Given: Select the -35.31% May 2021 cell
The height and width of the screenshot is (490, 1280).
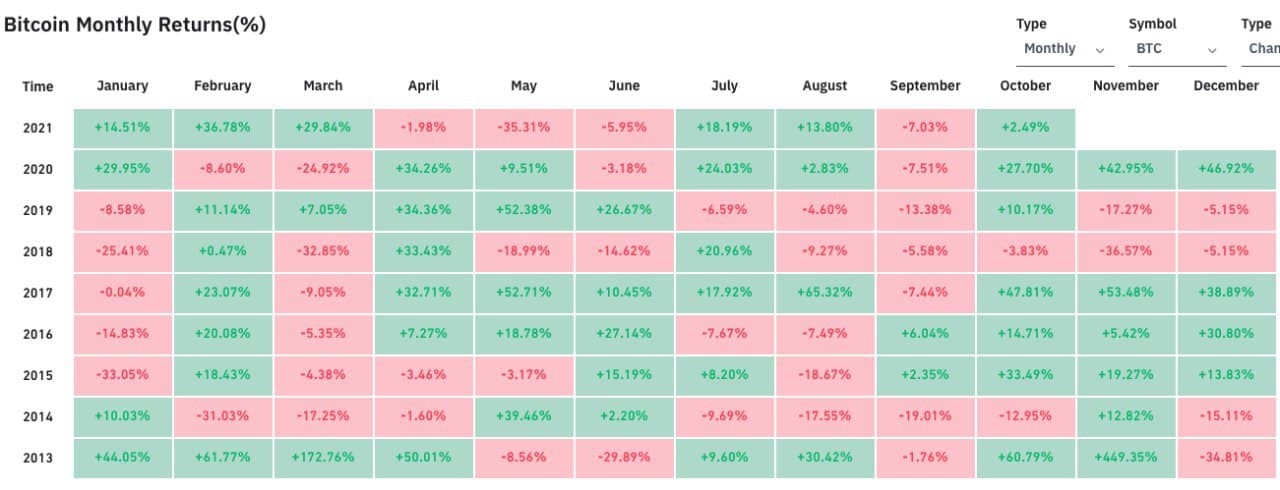Looking at the screenshot, I should 524,128.
